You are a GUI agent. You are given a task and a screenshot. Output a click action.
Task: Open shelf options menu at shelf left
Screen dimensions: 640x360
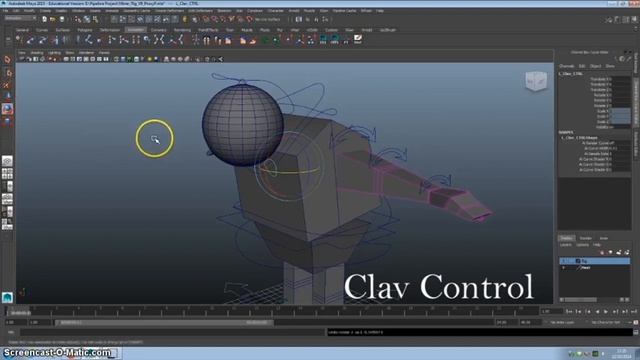[x=7, y=40]
